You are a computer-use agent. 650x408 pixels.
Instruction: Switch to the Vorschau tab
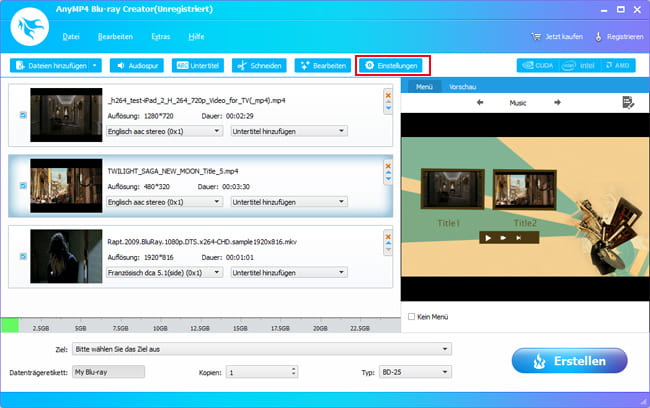[x=462, y=87]
